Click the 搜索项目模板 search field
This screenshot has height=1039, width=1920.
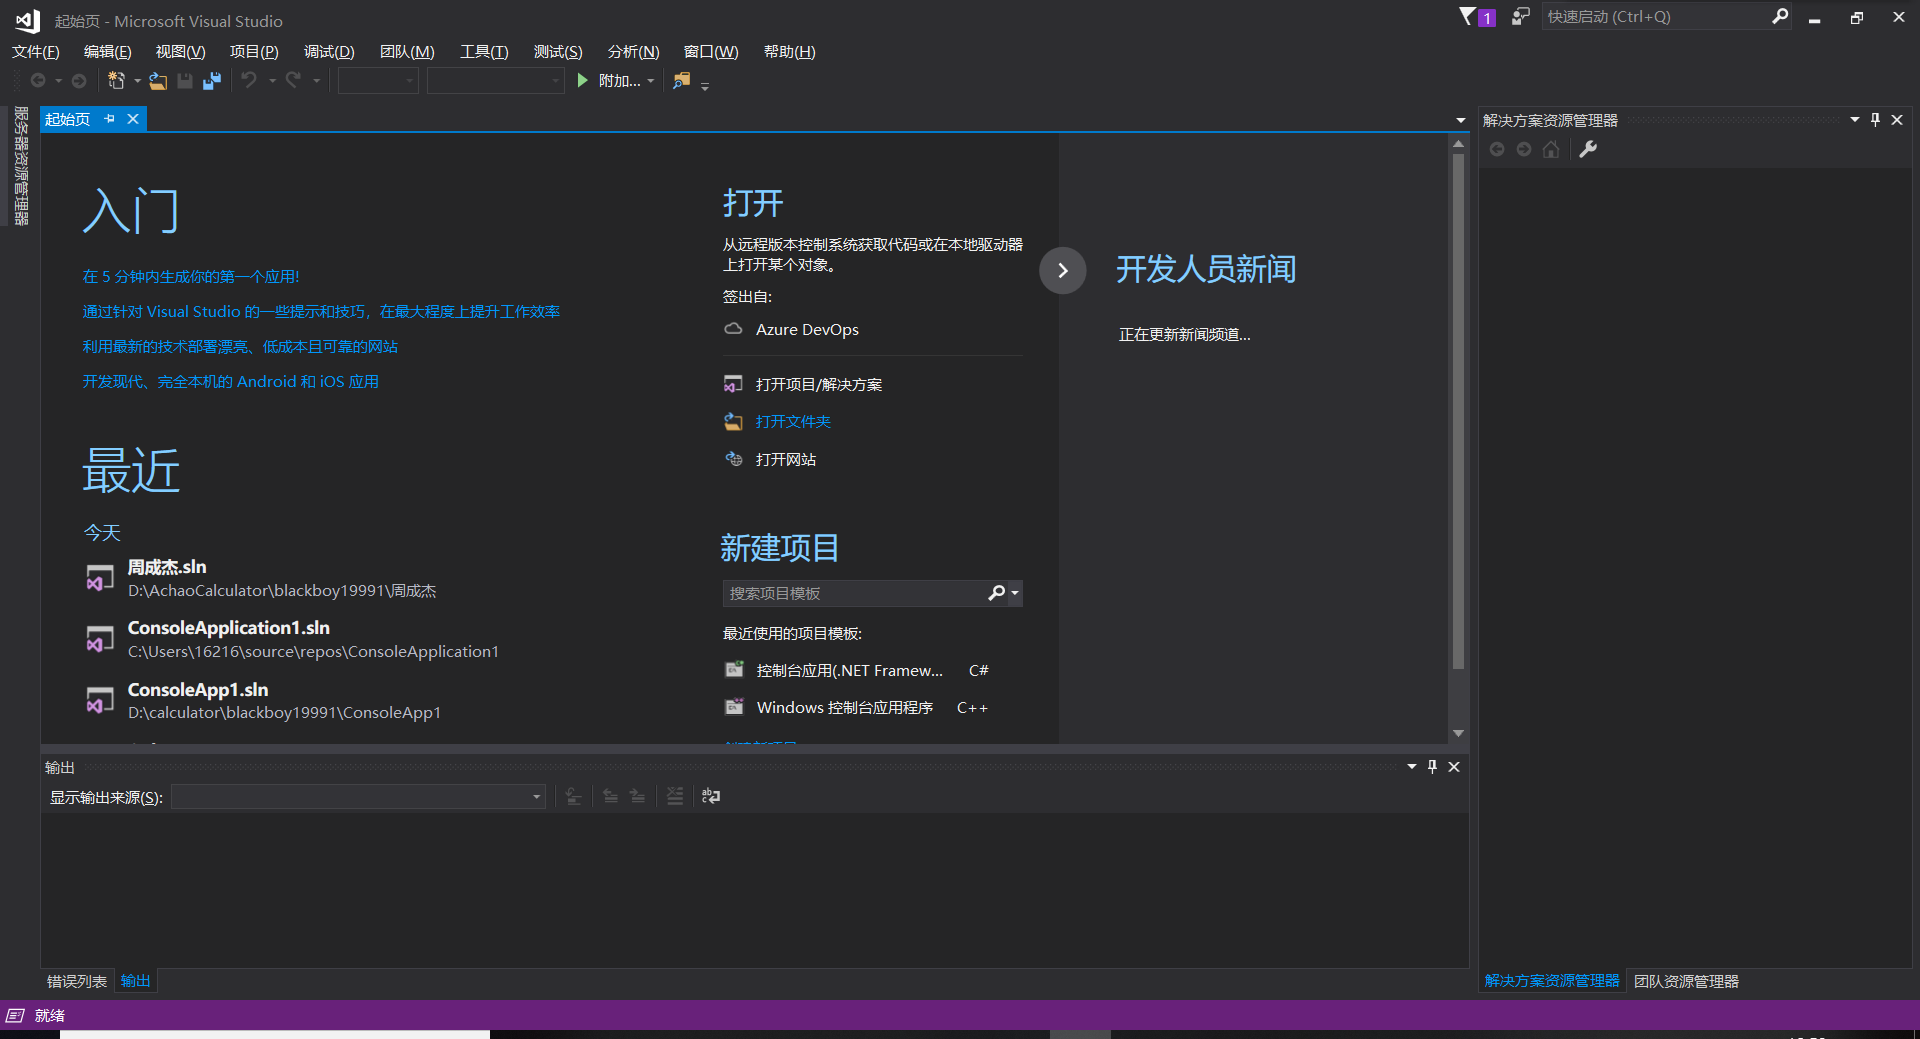[855, 593]
